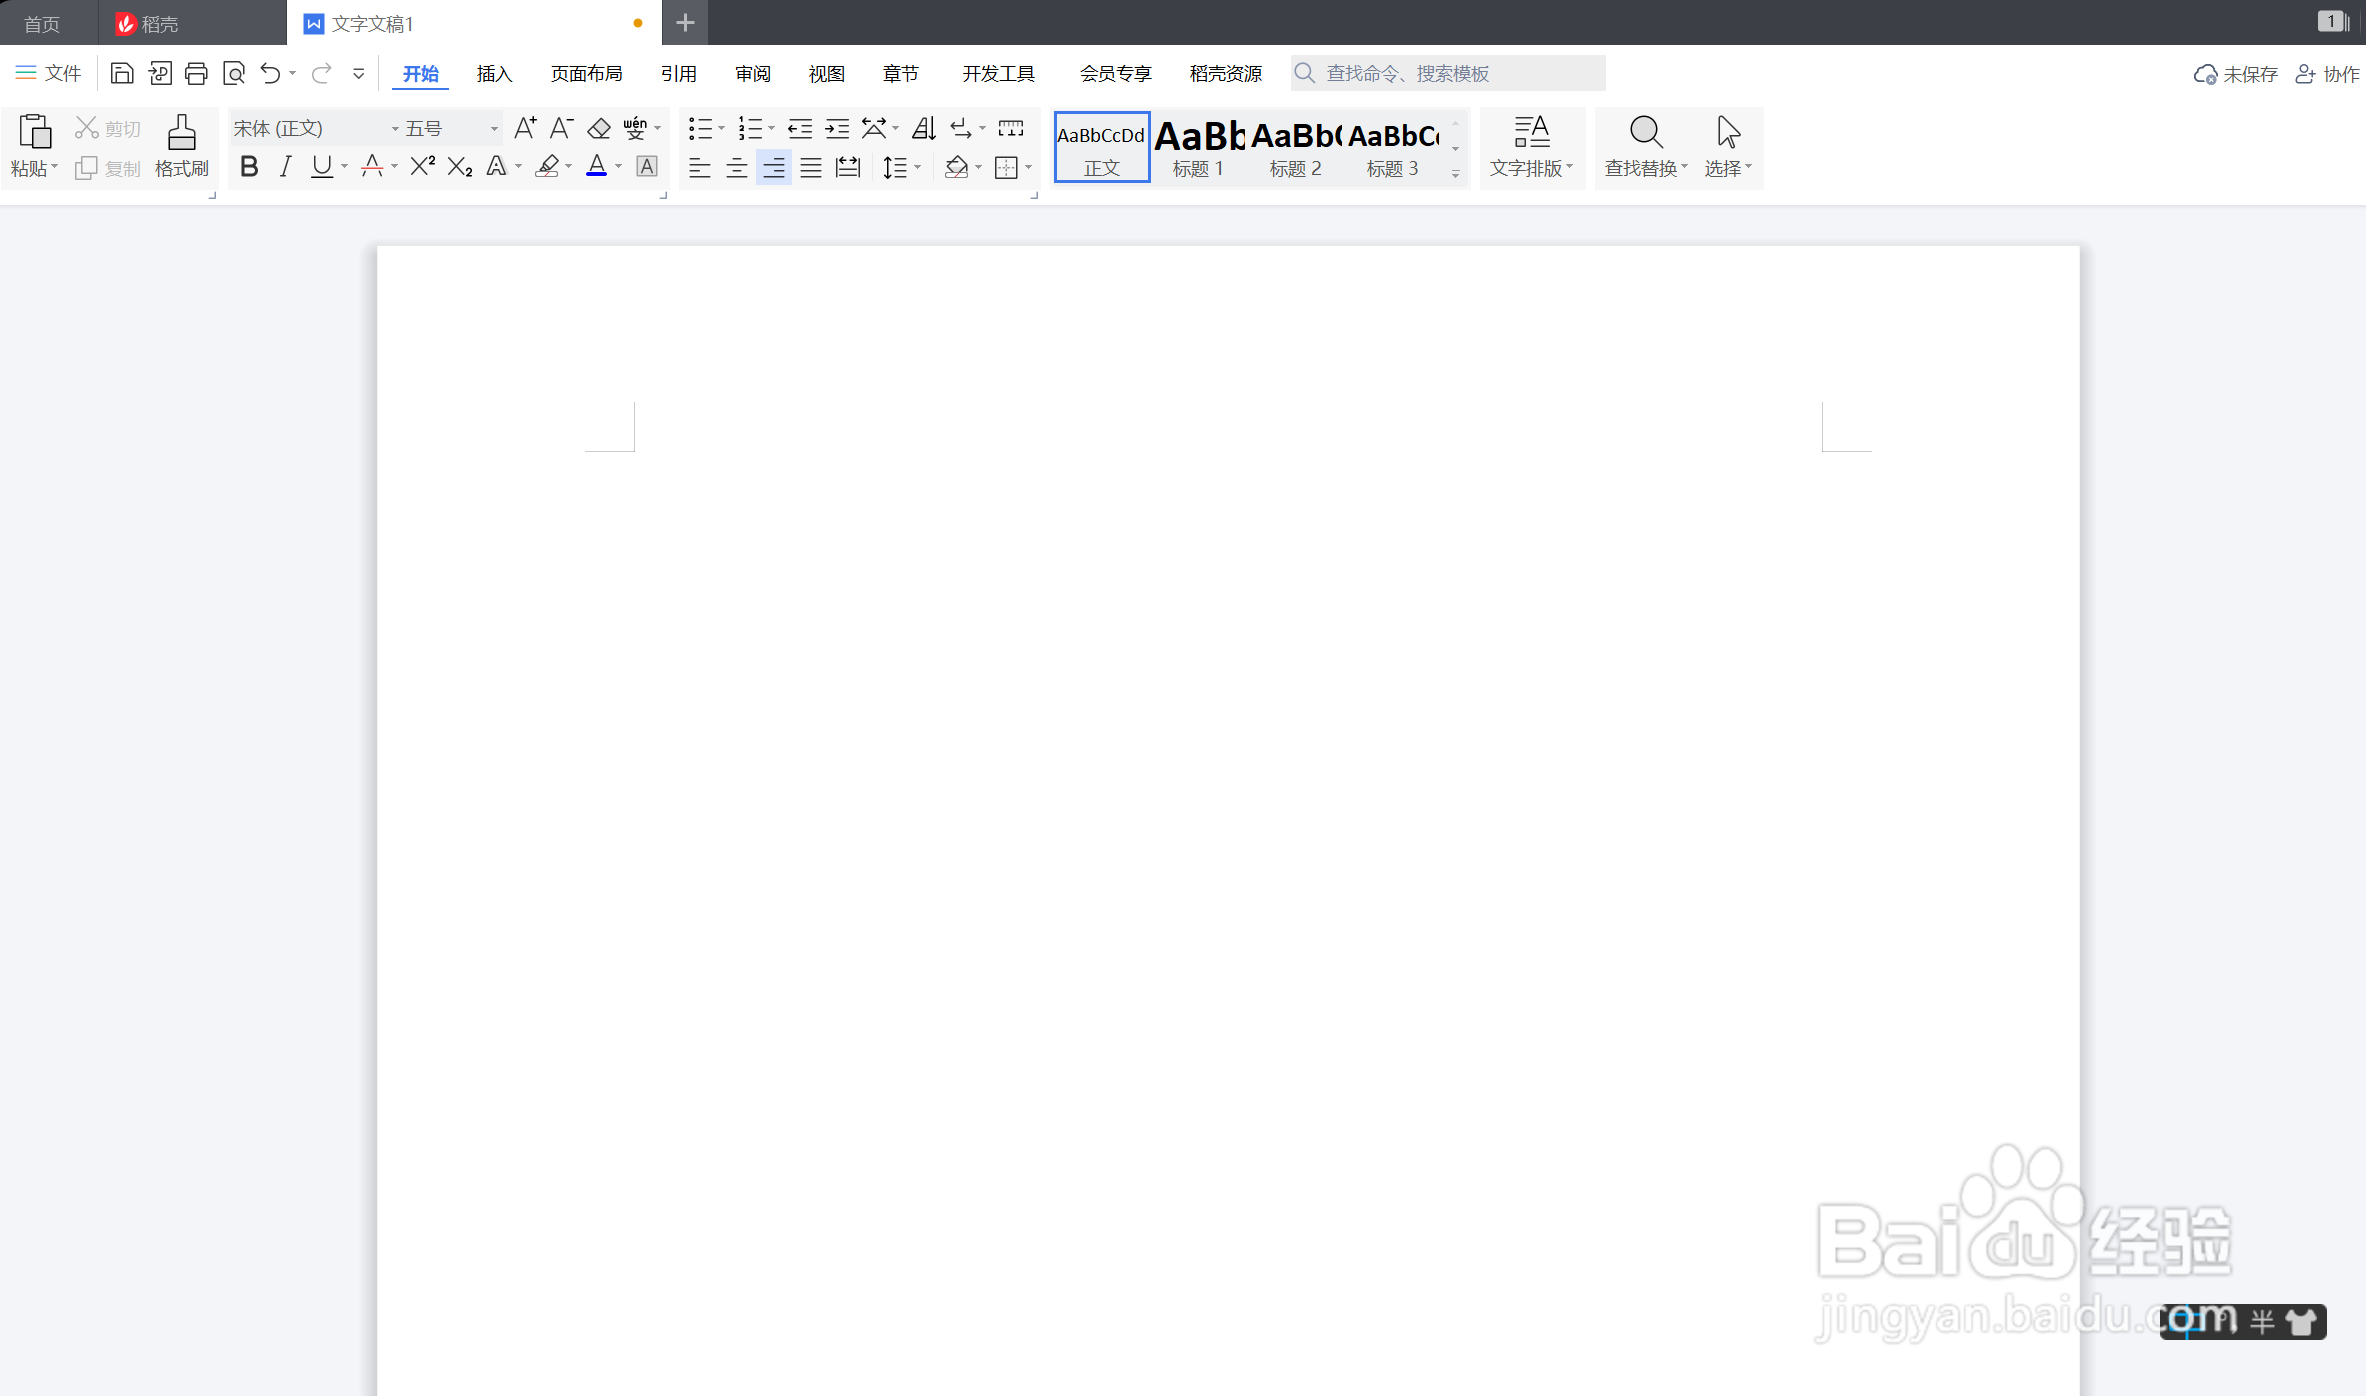Click the 未保存 cloud save button
This screenshot has height=1396, width=2366.
[x=2236, y=74]
